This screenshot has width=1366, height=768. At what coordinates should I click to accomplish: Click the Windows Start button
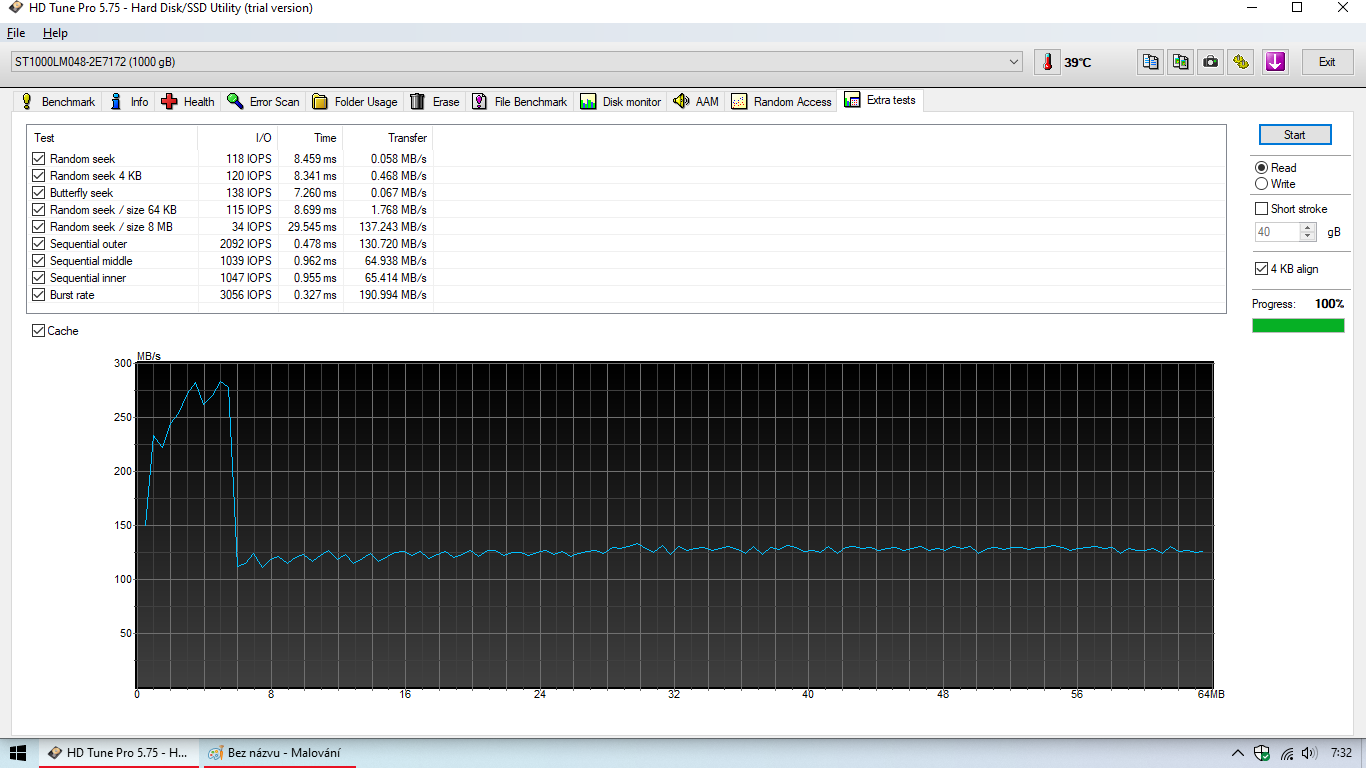(18, 752)
